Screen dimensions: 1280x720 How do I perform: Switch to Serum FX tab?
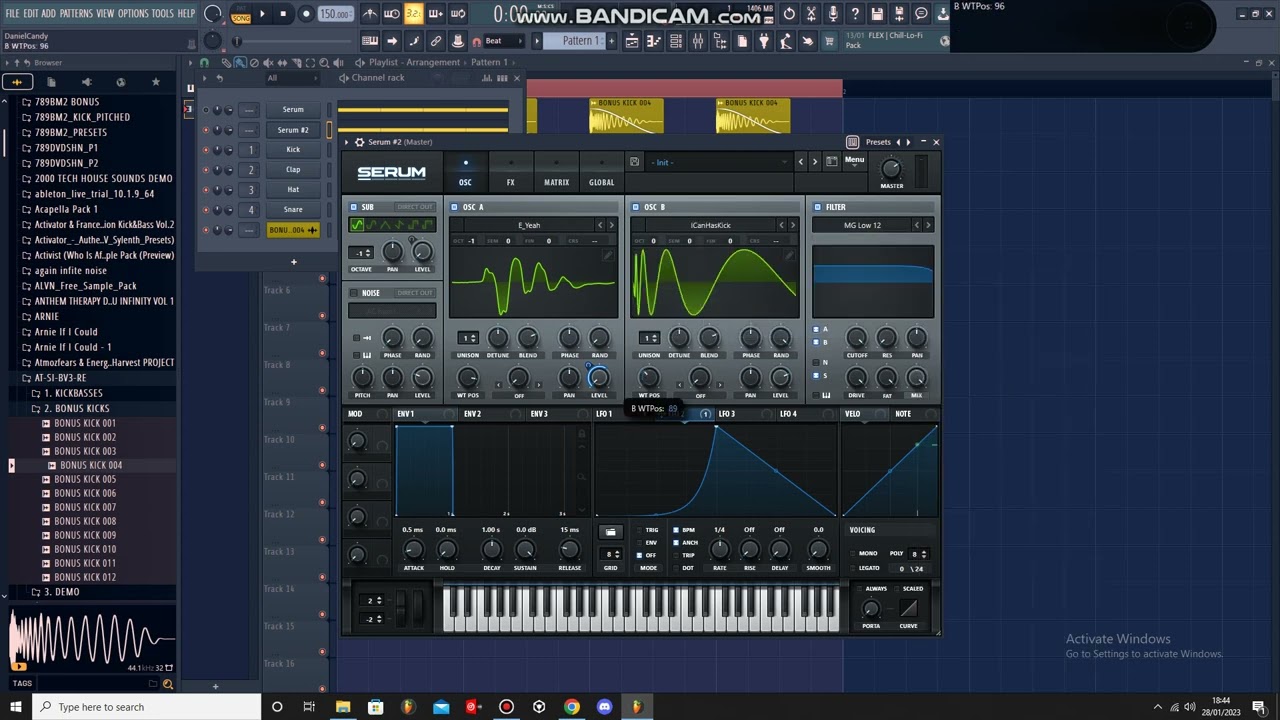click(x=510, y=174)
